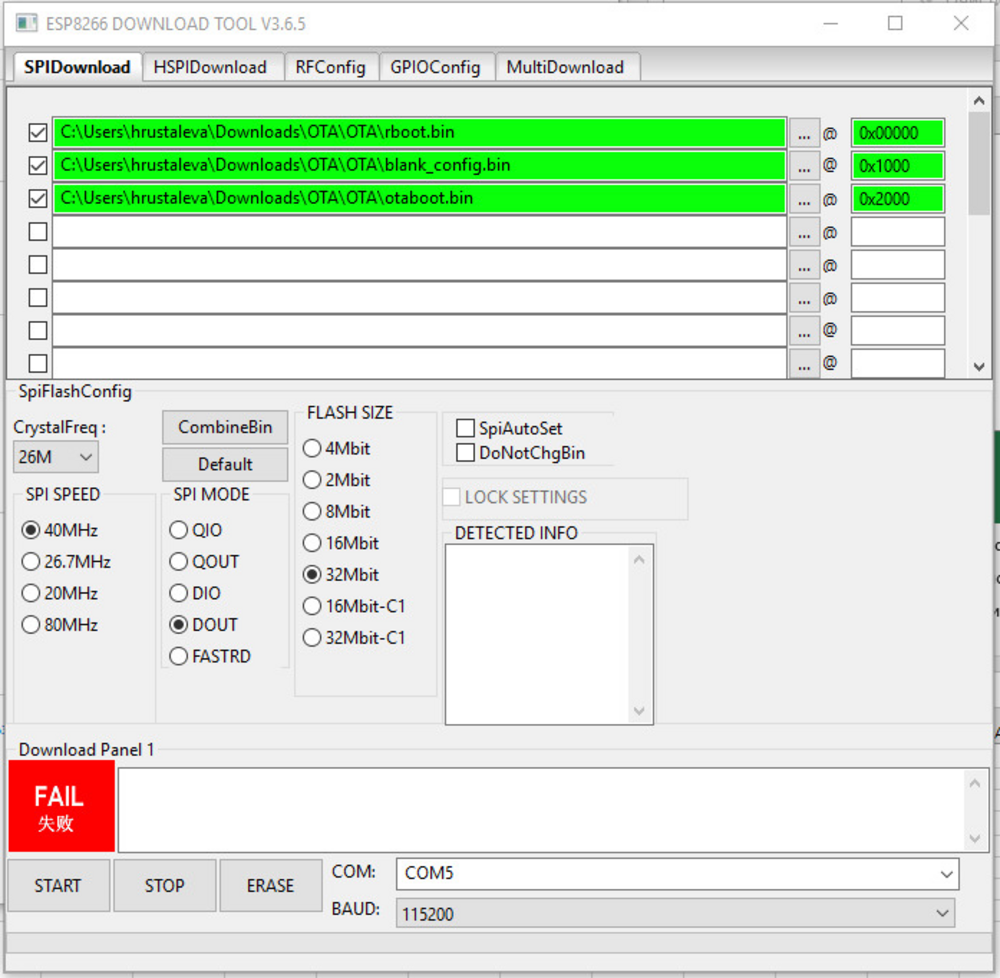Click the 0x1000 address field
Screen dimensions: 1000x978
coord(898,166)
